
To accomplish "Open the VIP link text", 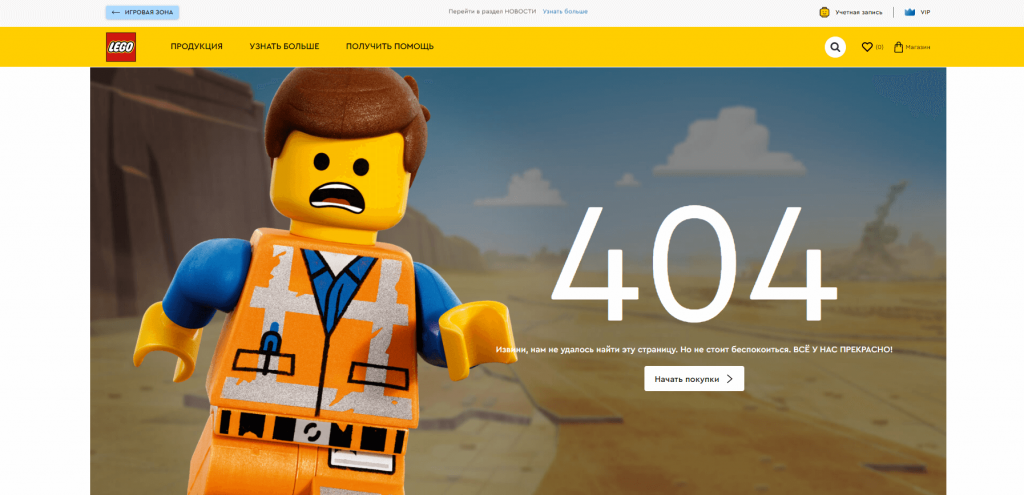I will (925, 12).
